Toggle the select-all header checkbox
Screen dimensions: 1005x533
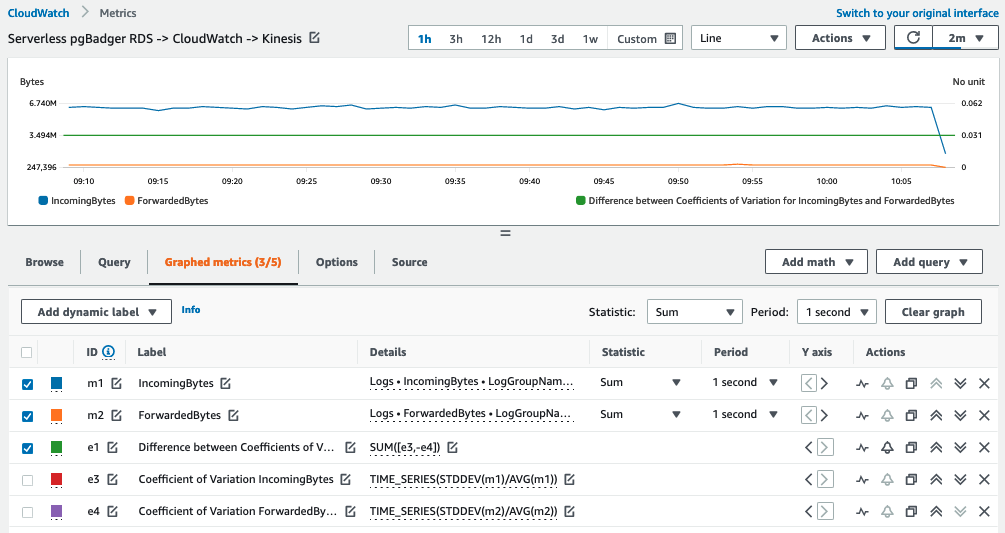tap(27, 352)
